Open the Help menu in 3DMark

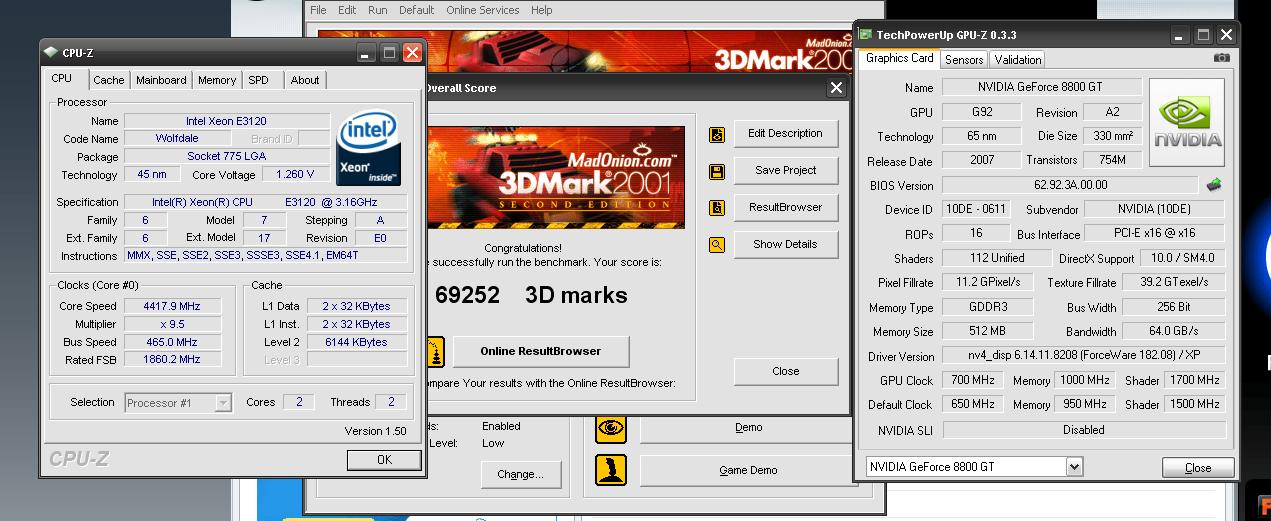[x=541, y=10]
